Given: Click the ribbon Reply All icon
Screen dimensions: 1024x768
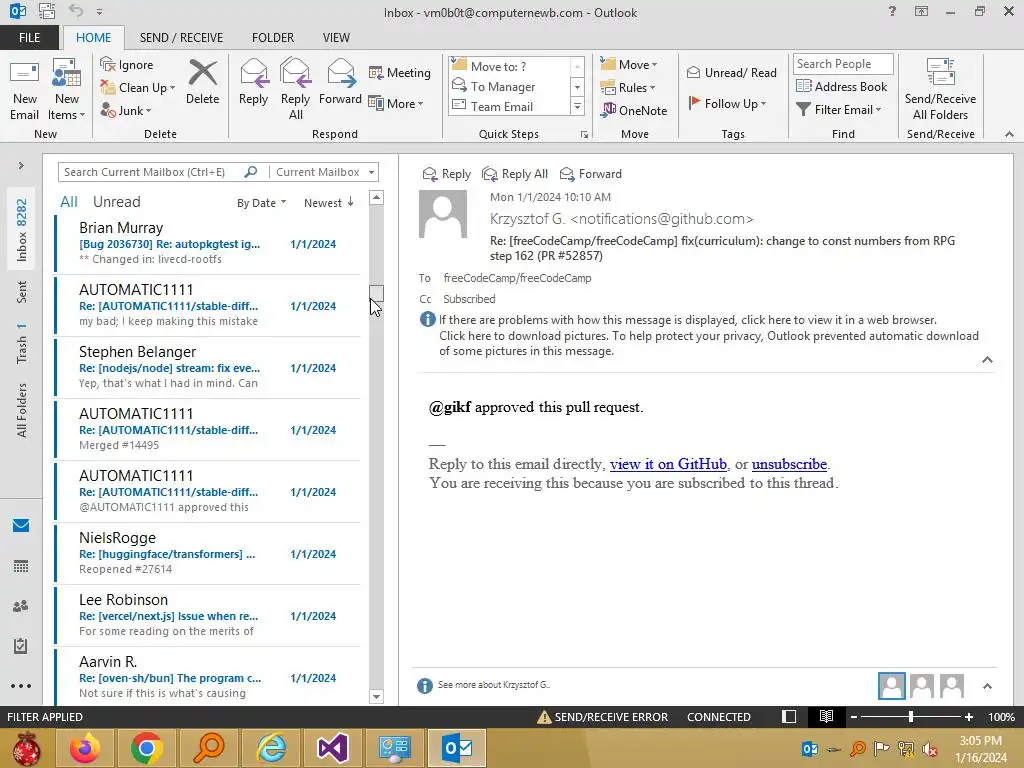Looking at the screenshot, I should (295, 90).
